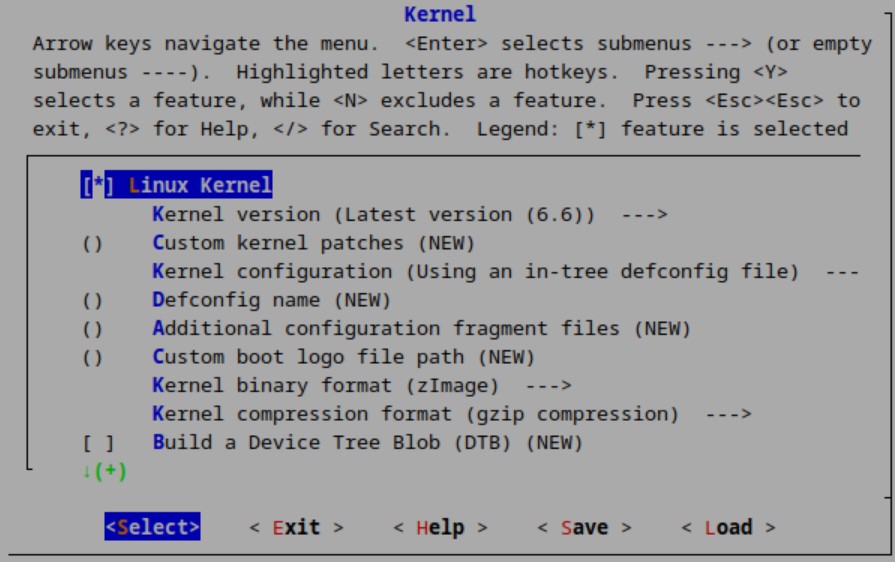Open Kernel version submenu
Viewport: 895px width, 562px height.
point(374,215)
